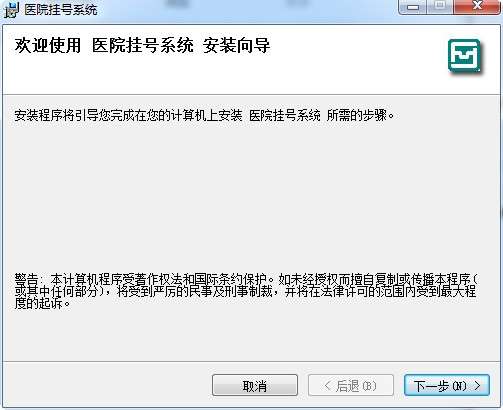Click the blank space left of 取消 button
Viewport: 503px width, 410px height.
(x=107, y=386)
